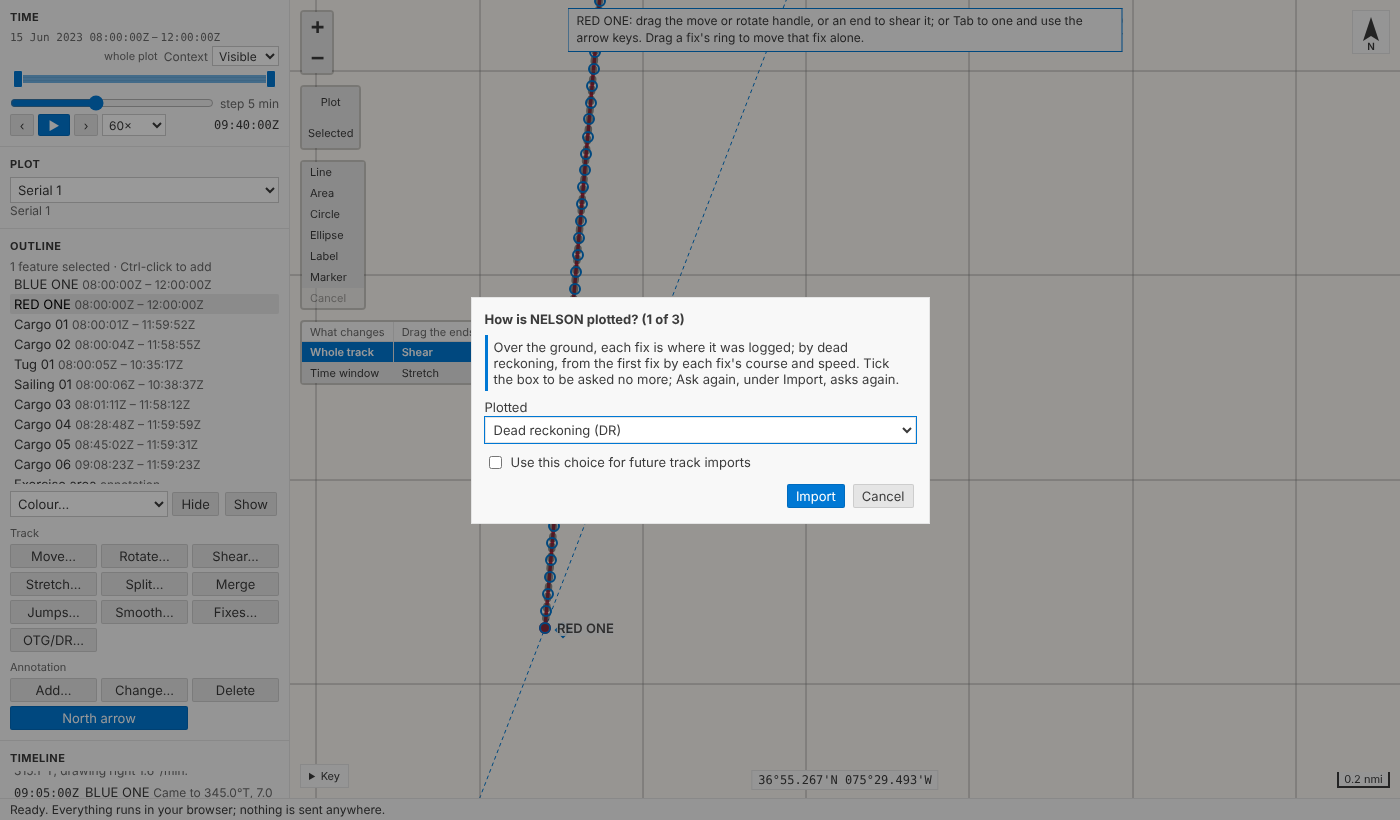Open the track Shear... tool
This screenshot has width=1400, height=820.
(235, 556)
